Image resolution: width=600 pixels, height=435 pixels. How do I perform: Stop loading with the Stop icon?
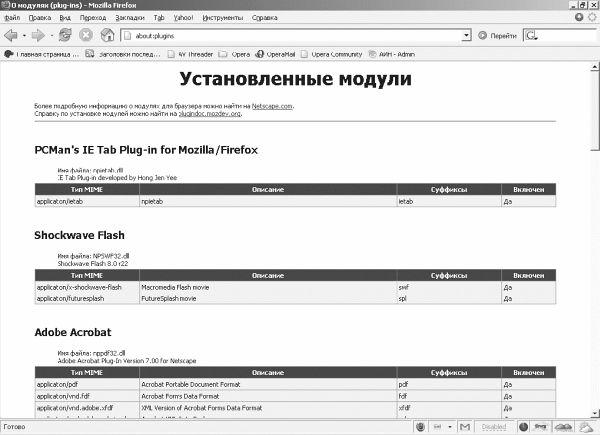[x=86, y=35]
